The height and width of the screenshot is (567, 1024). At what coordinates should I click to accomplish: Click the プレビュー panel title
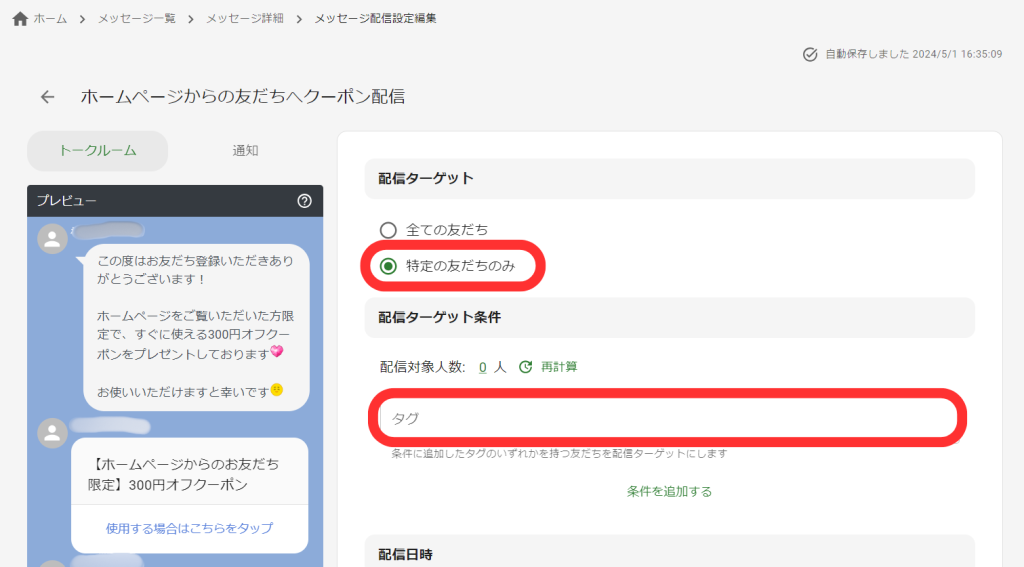click(67, 201)
